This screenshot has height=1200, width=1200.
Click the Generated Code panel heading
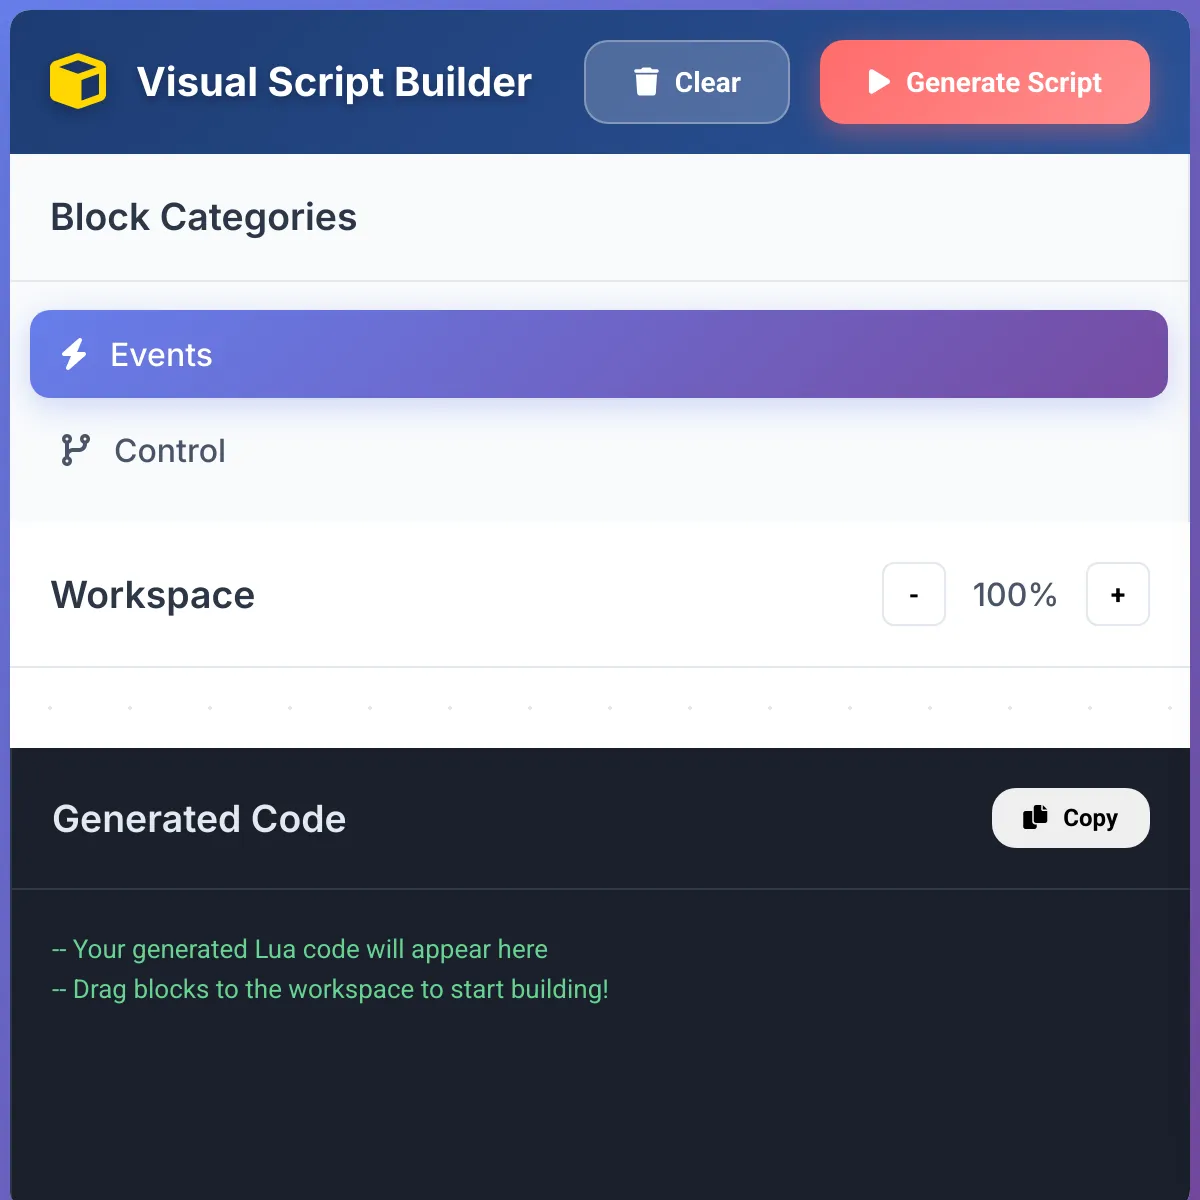pos(199,819)
